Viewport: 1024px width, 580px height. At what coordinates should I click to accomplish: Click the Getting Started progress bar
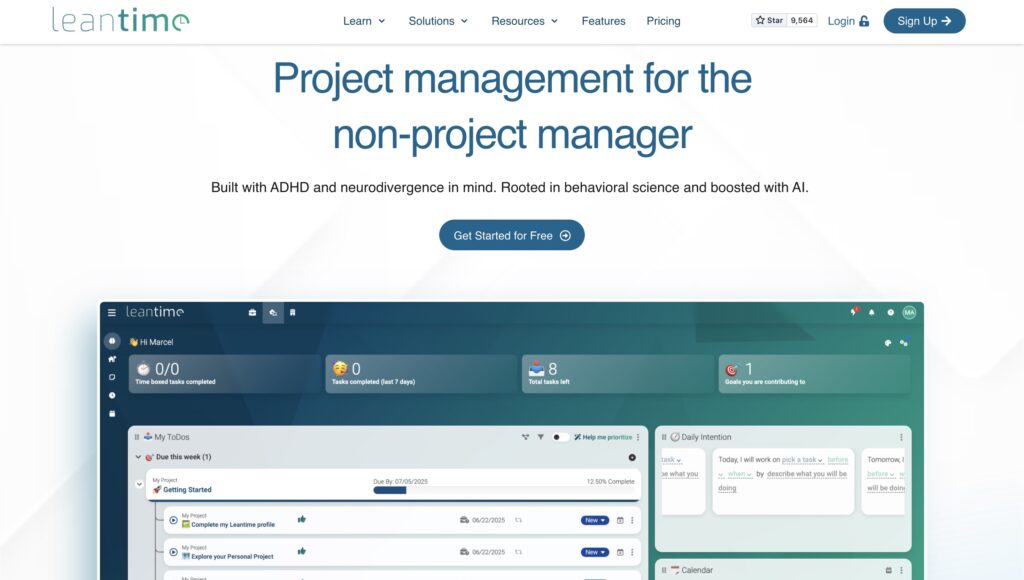pos(504,491)
